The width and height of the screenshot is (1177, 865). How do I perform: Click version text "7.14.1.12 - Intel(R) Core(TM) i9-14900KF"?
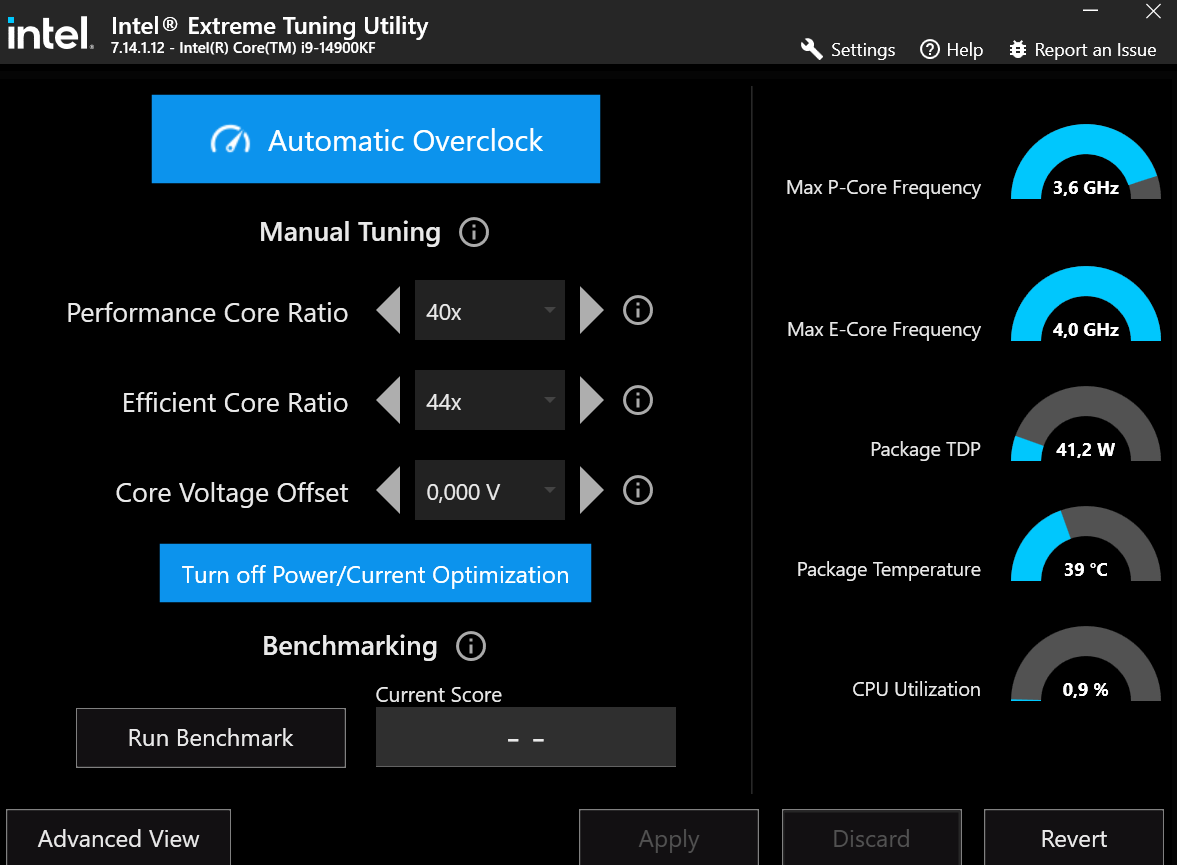243,48
